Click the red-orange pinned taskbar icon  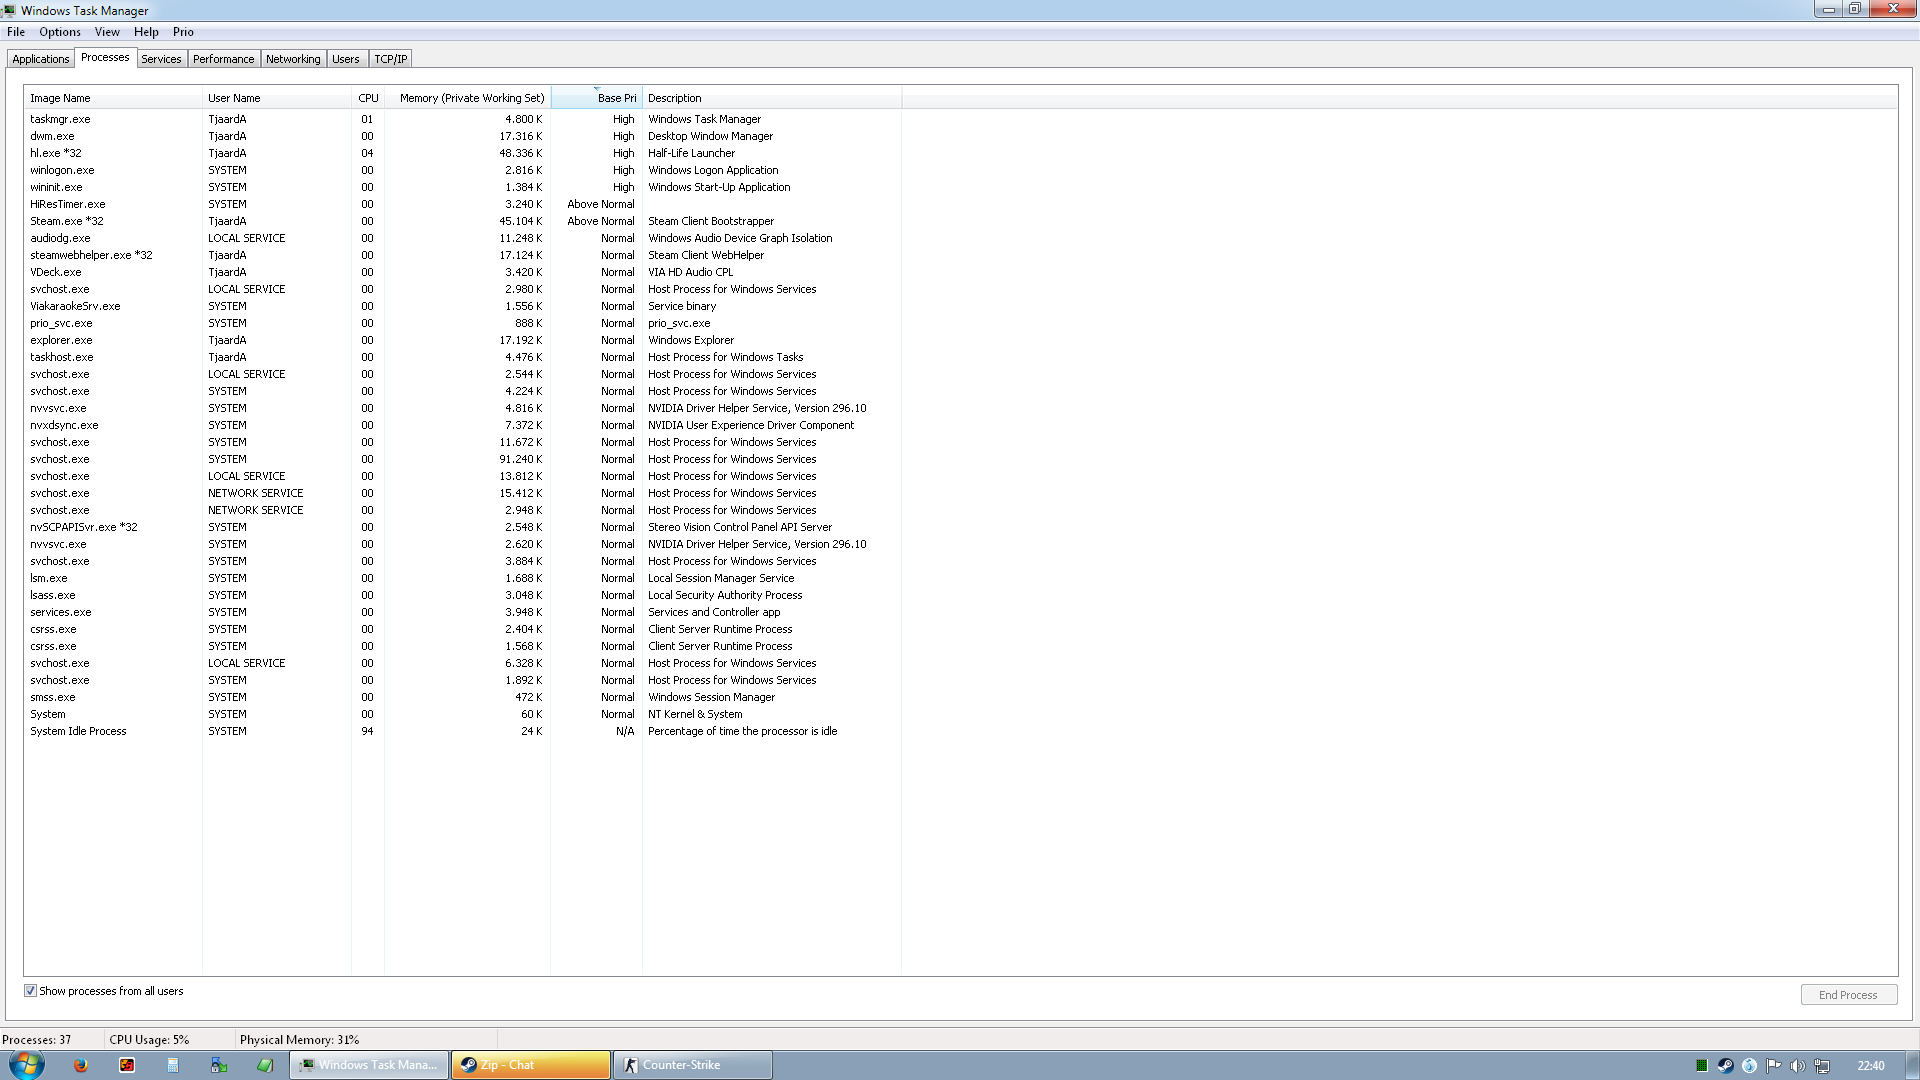(127, 1065)
